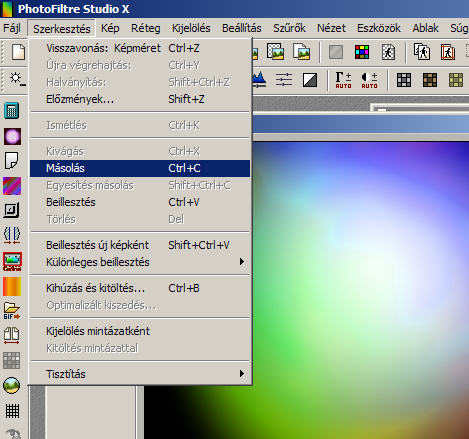
Task: Open the Szűrők menu
Action: click(289, 28)
